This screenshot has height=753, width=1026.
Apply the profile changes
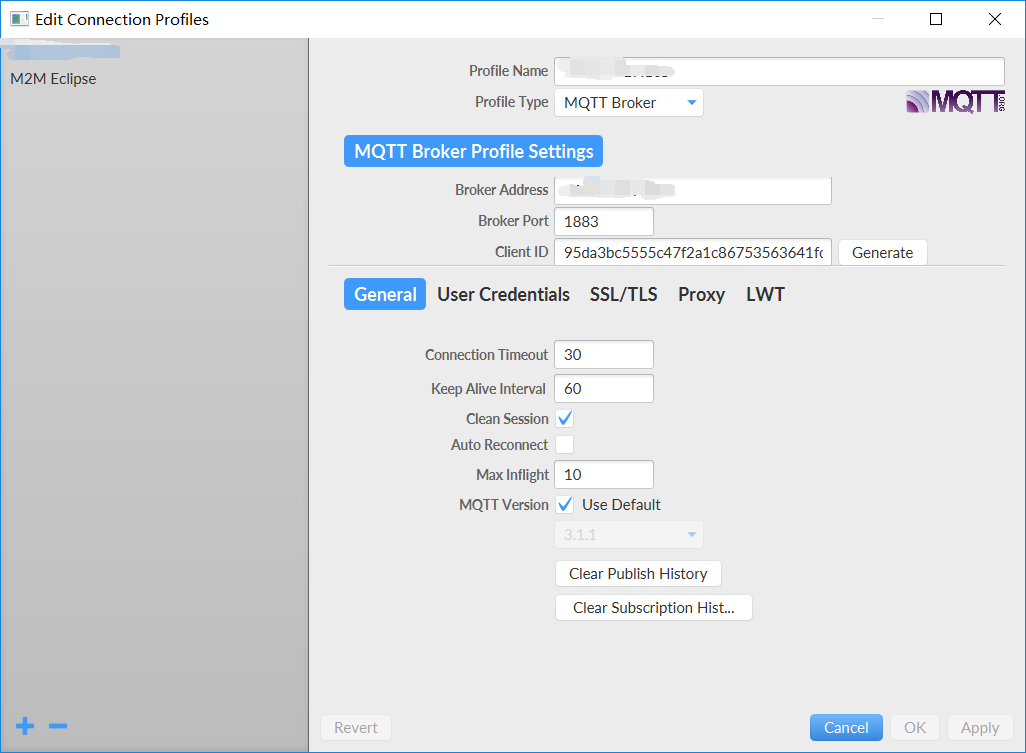pos(980,727)
